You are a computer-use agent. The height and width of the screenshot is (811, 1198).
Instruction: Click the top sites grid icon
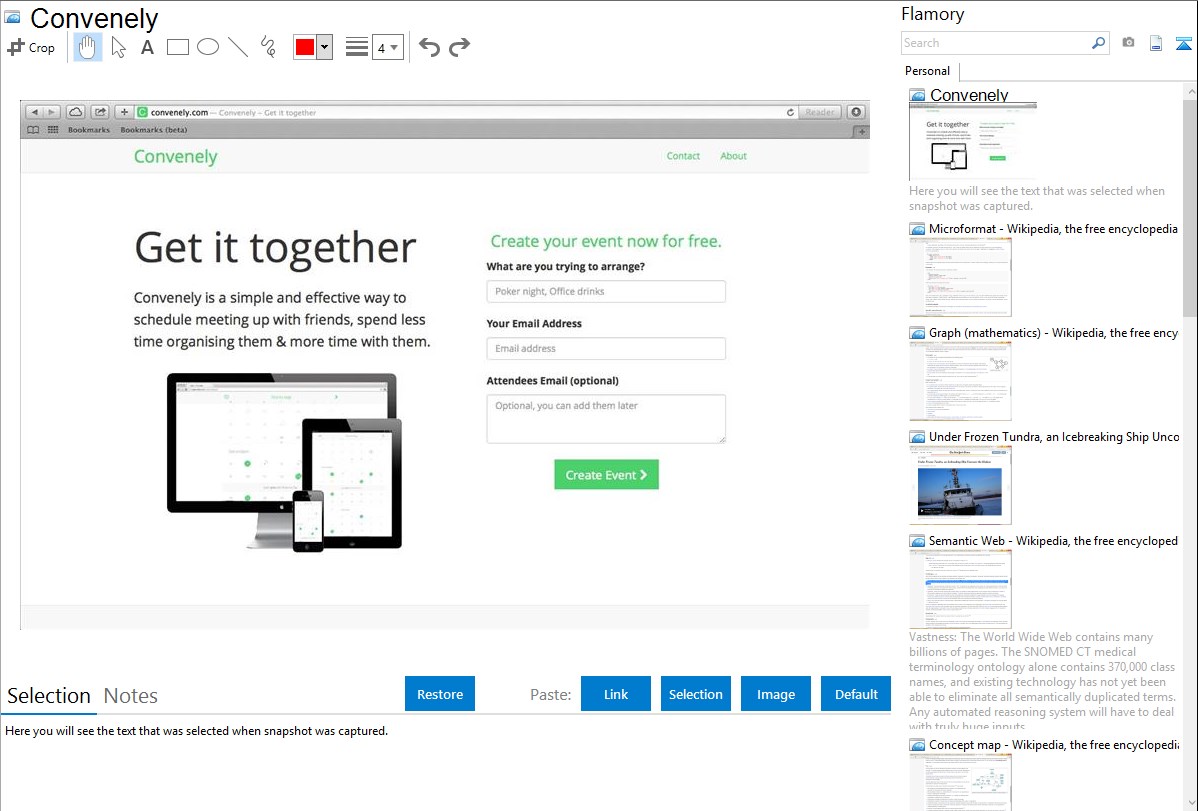pos(53,130)
